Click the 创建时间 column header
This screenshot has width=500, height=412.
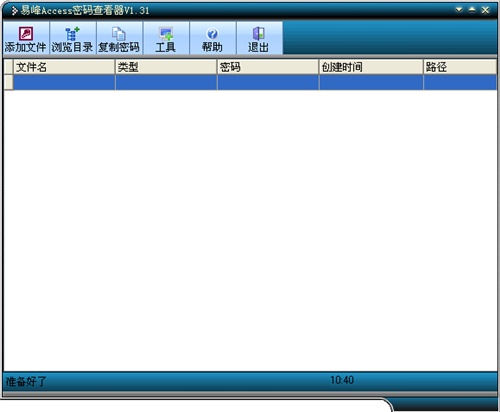371,67
